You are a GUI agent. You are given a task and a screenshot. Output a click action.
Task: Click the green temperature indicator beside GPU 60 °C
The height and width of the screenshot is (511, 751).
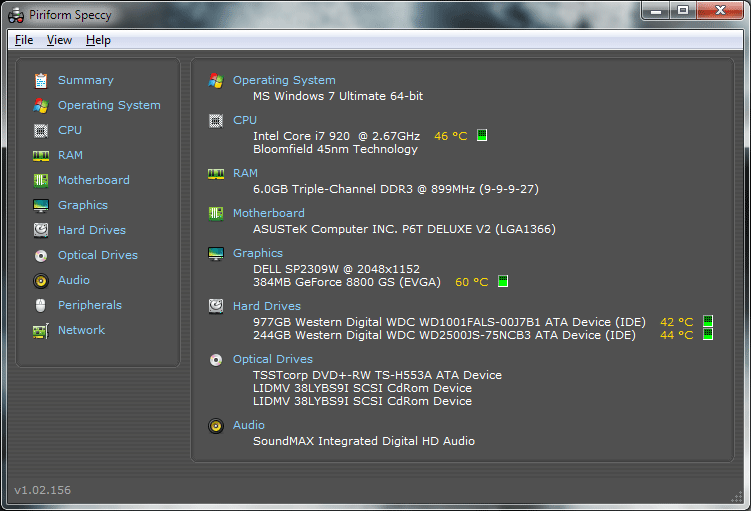502,281
